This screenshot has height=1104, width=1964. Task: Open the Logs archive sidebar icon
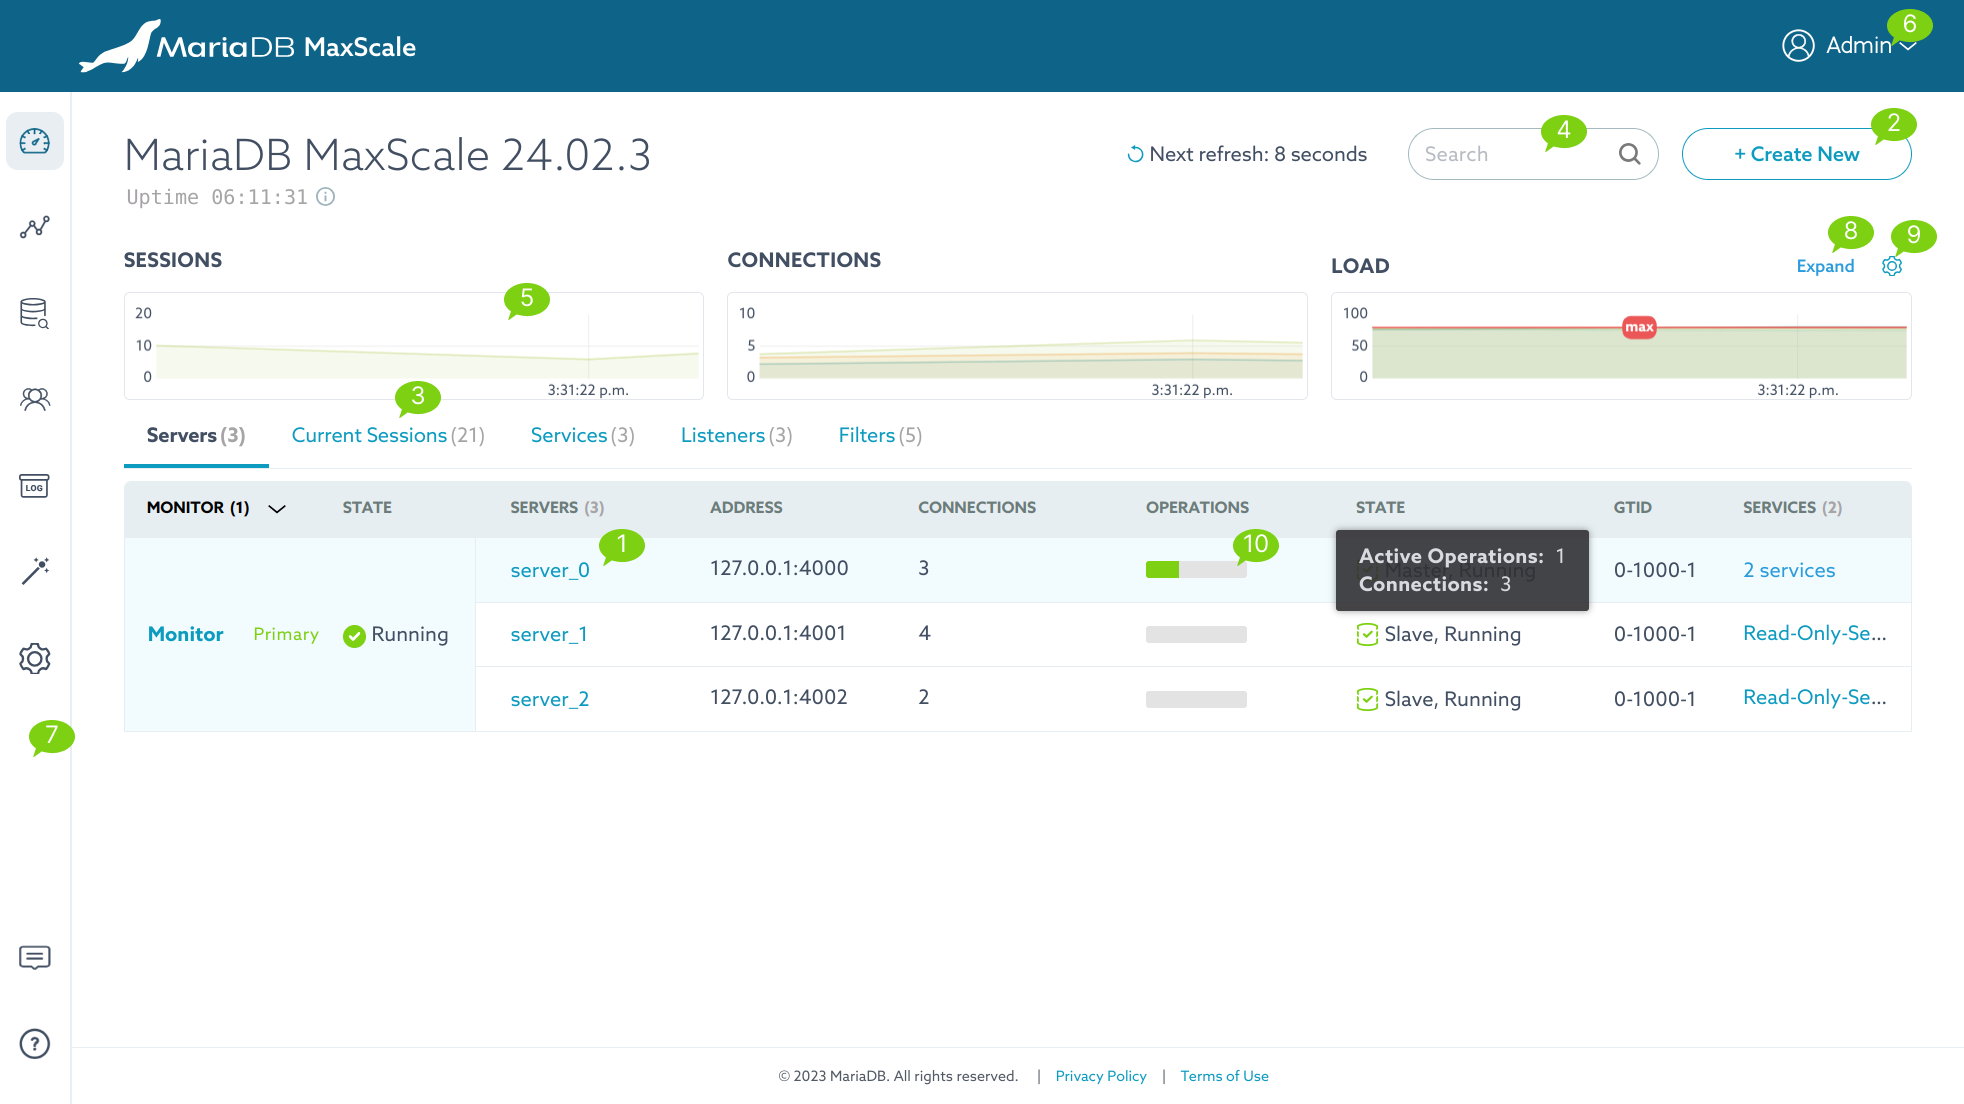[35, 486]
